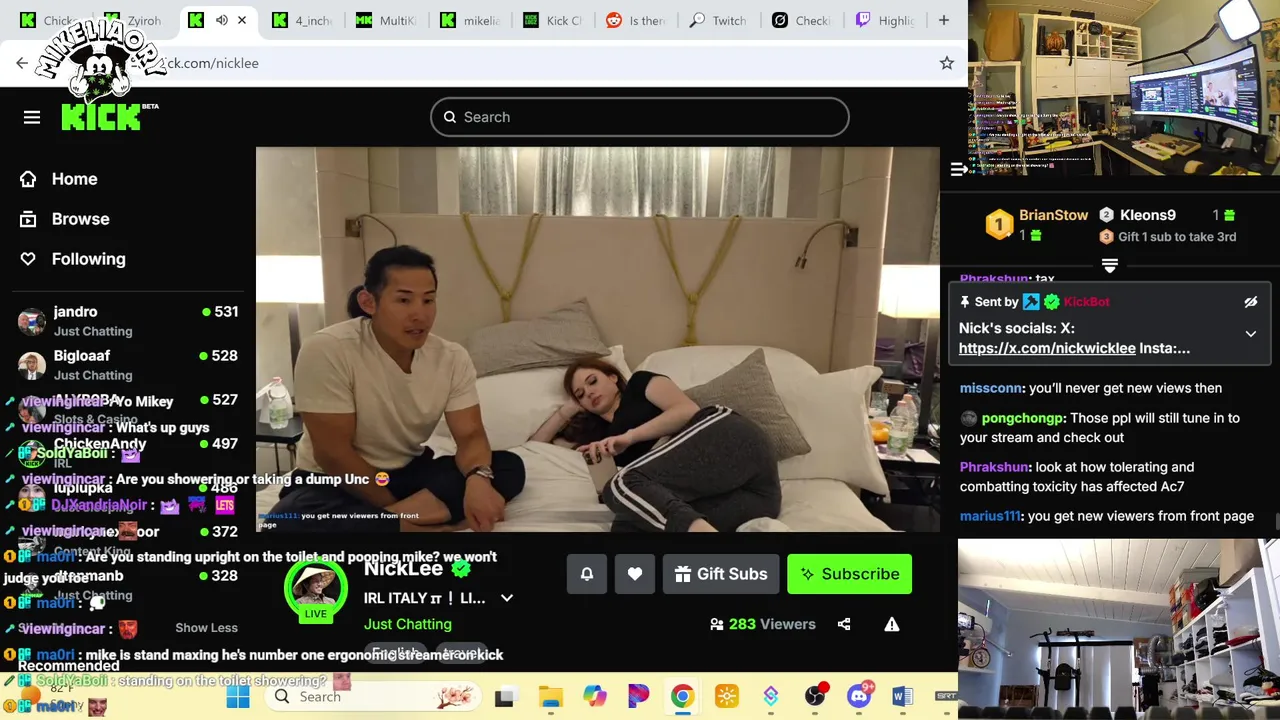Click the NickLee stream video player

tap(598, 340)
